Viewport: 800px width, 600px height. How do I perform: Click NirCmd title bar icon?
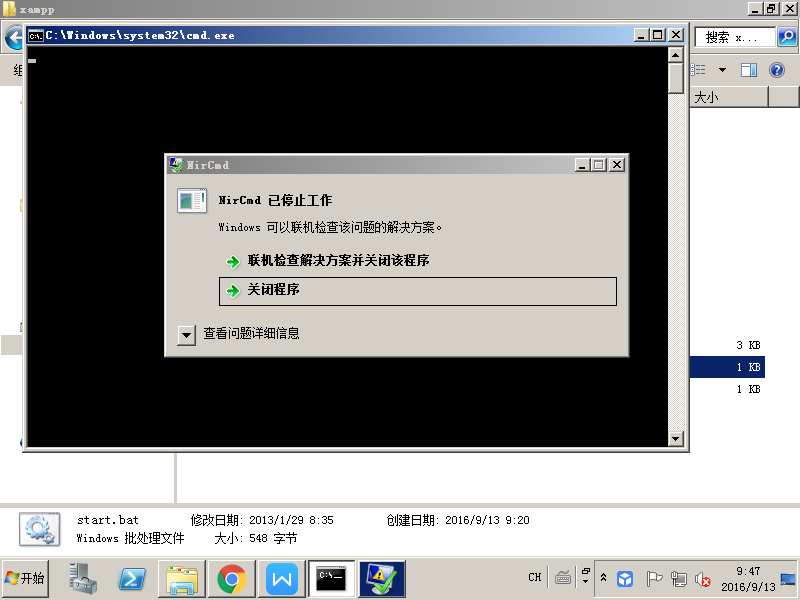(177, 165)
